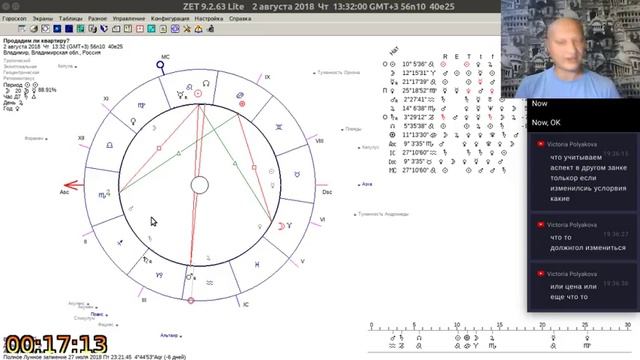Click the plain dark blue square toolbar icon
This screenshot has width=640, height=360.
(69, 29)
